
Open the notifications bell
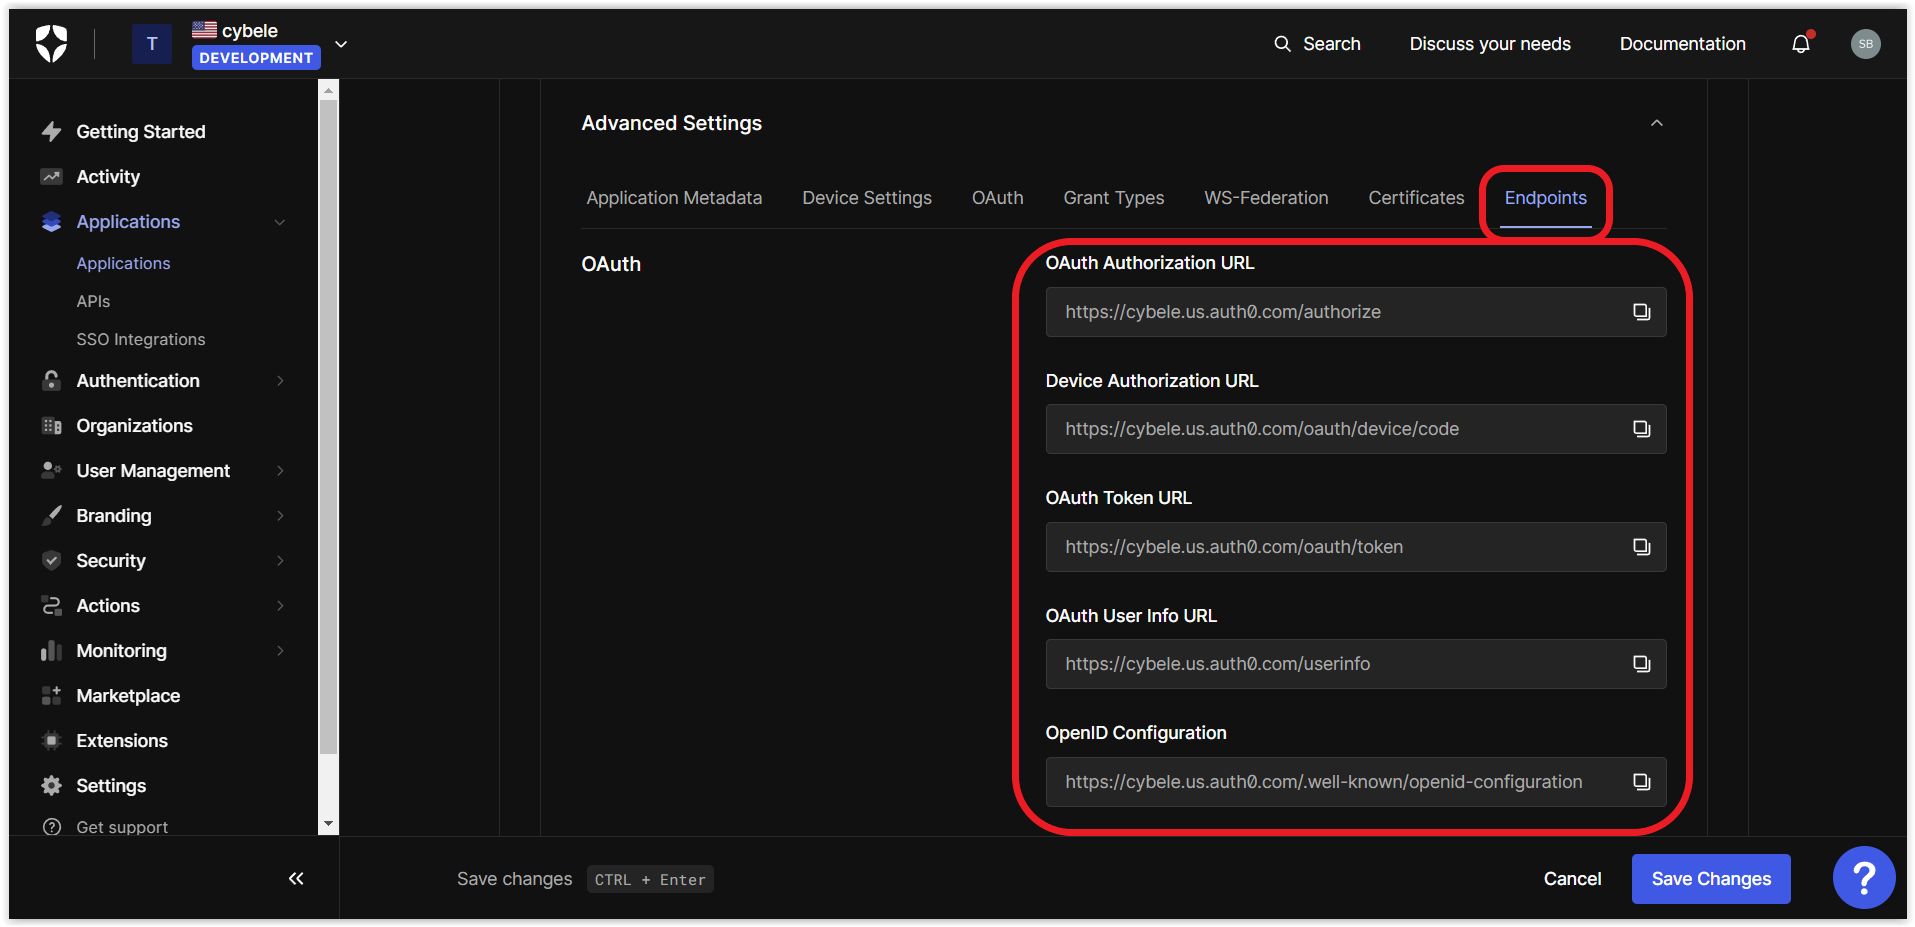coord(1801,44)
